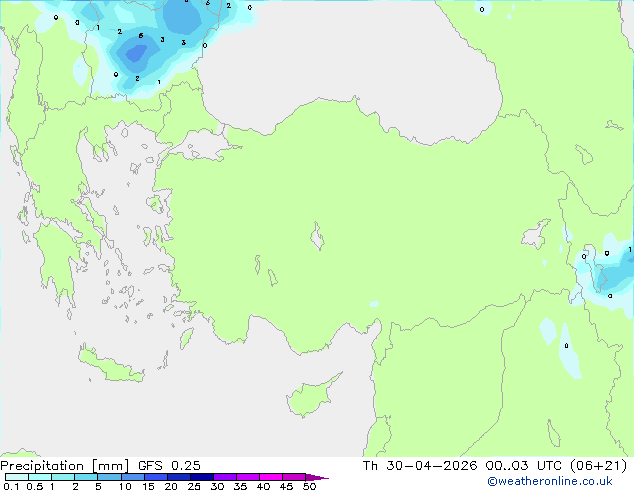This screenshot has height=490, width=634.
Task: Click the island of Cyprus on map
Action: pyautogui.click(x=311, y=397)
